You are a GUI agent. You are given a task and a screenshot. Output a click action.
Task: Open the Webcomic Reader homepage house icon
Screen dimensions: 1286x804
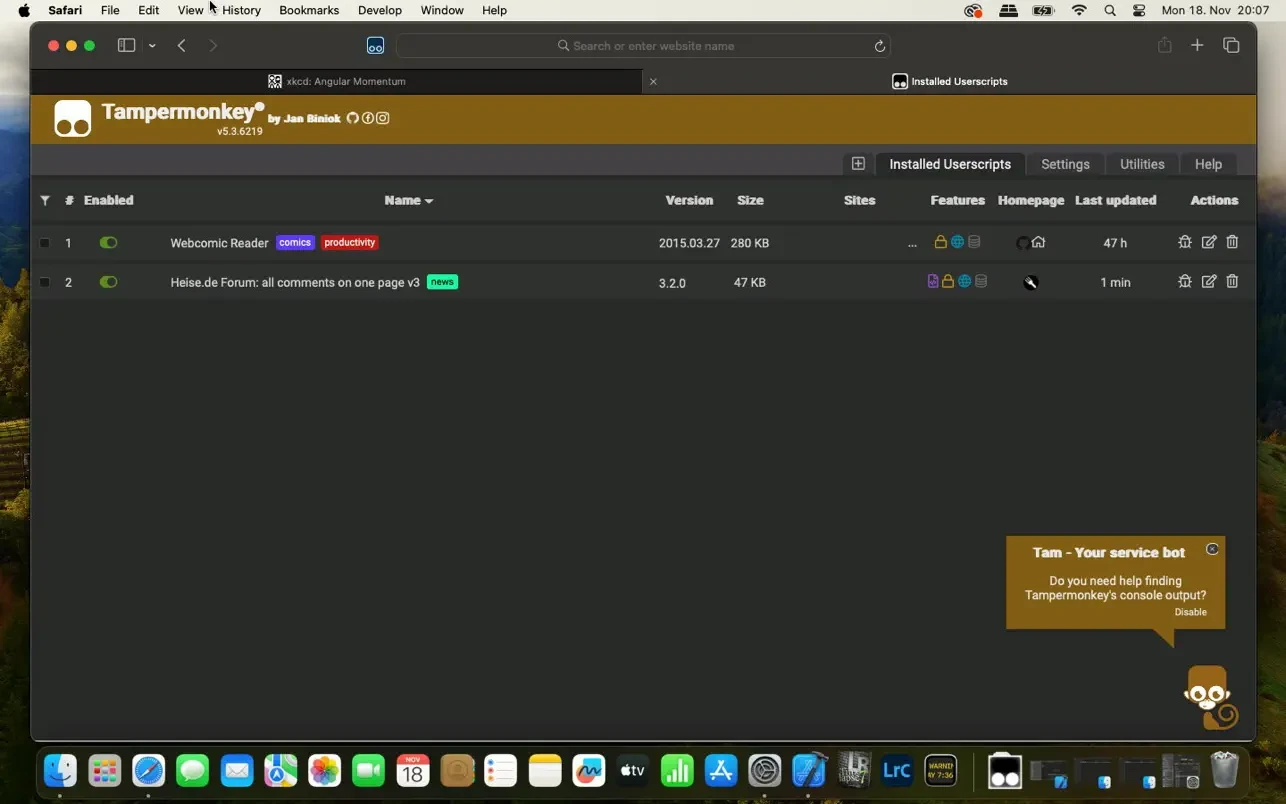click(x=1038, y=242)
